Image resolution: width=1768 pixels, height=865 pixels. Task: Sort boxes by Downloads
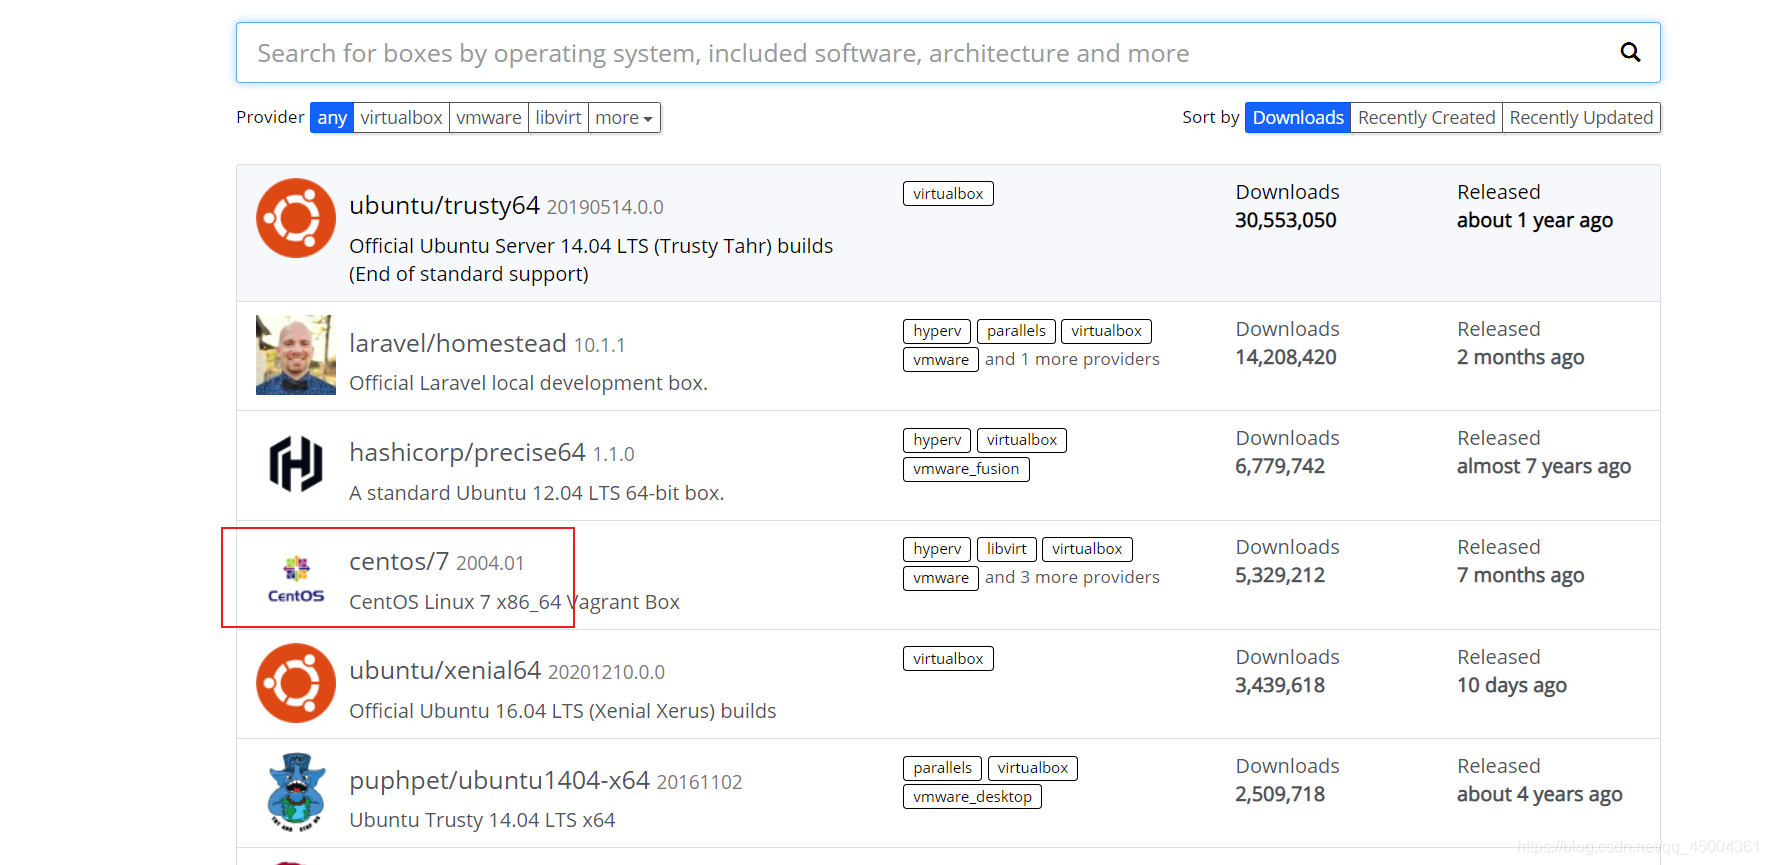[1298, 118]
